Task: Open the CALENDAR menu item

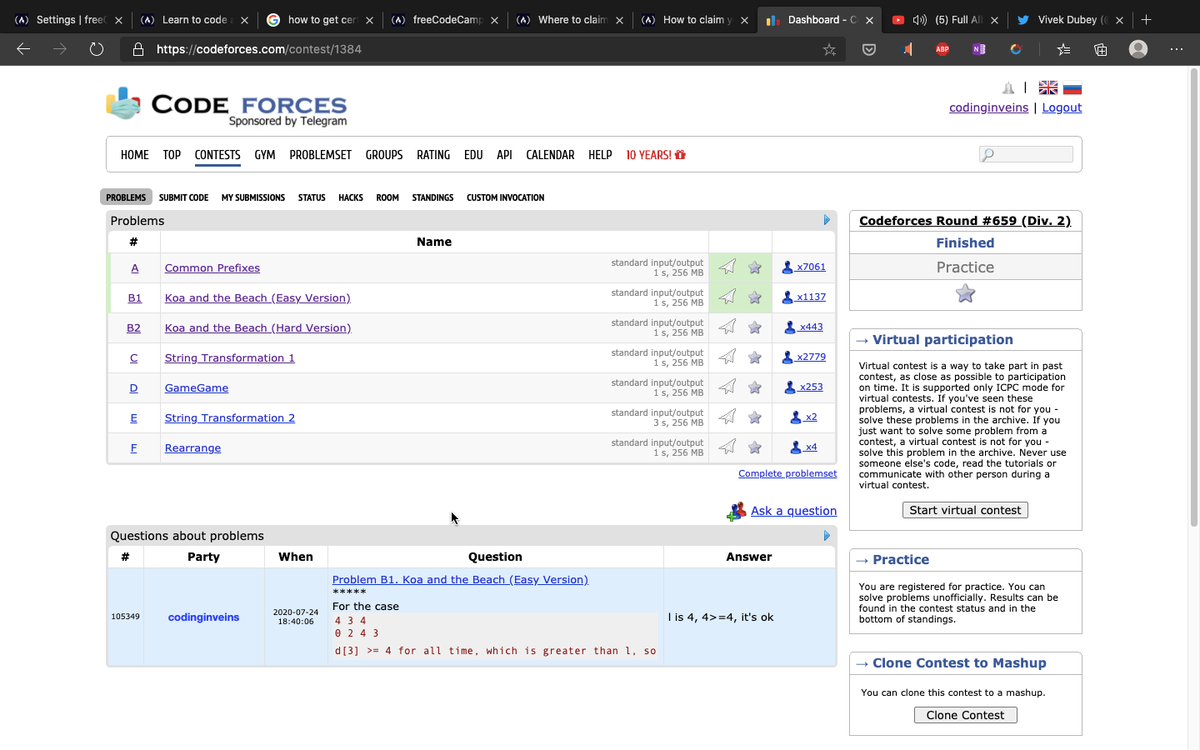Action: 550,155
